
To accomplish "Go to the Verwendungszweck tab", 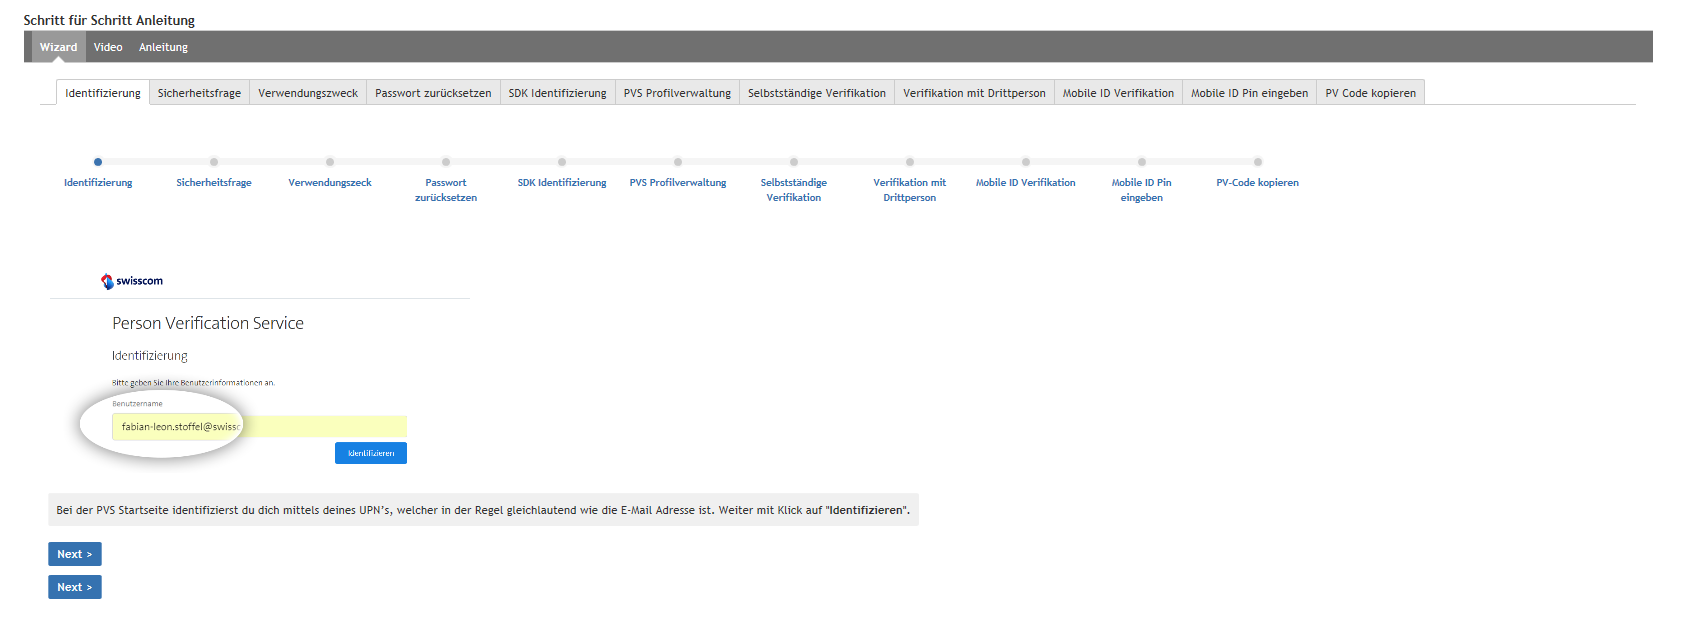I will pos(308,93).
